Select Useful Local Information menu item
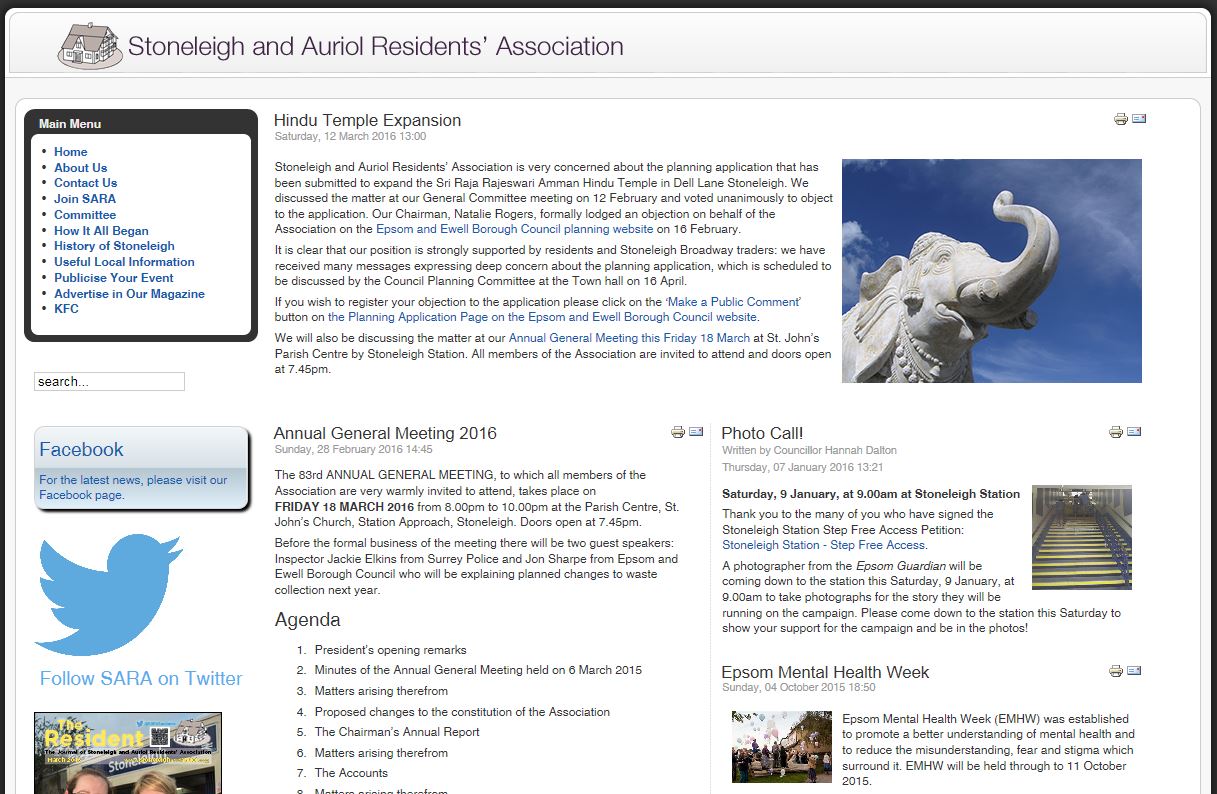The height and width of the screenshot is (794, 1217). (x=124, y=262)
